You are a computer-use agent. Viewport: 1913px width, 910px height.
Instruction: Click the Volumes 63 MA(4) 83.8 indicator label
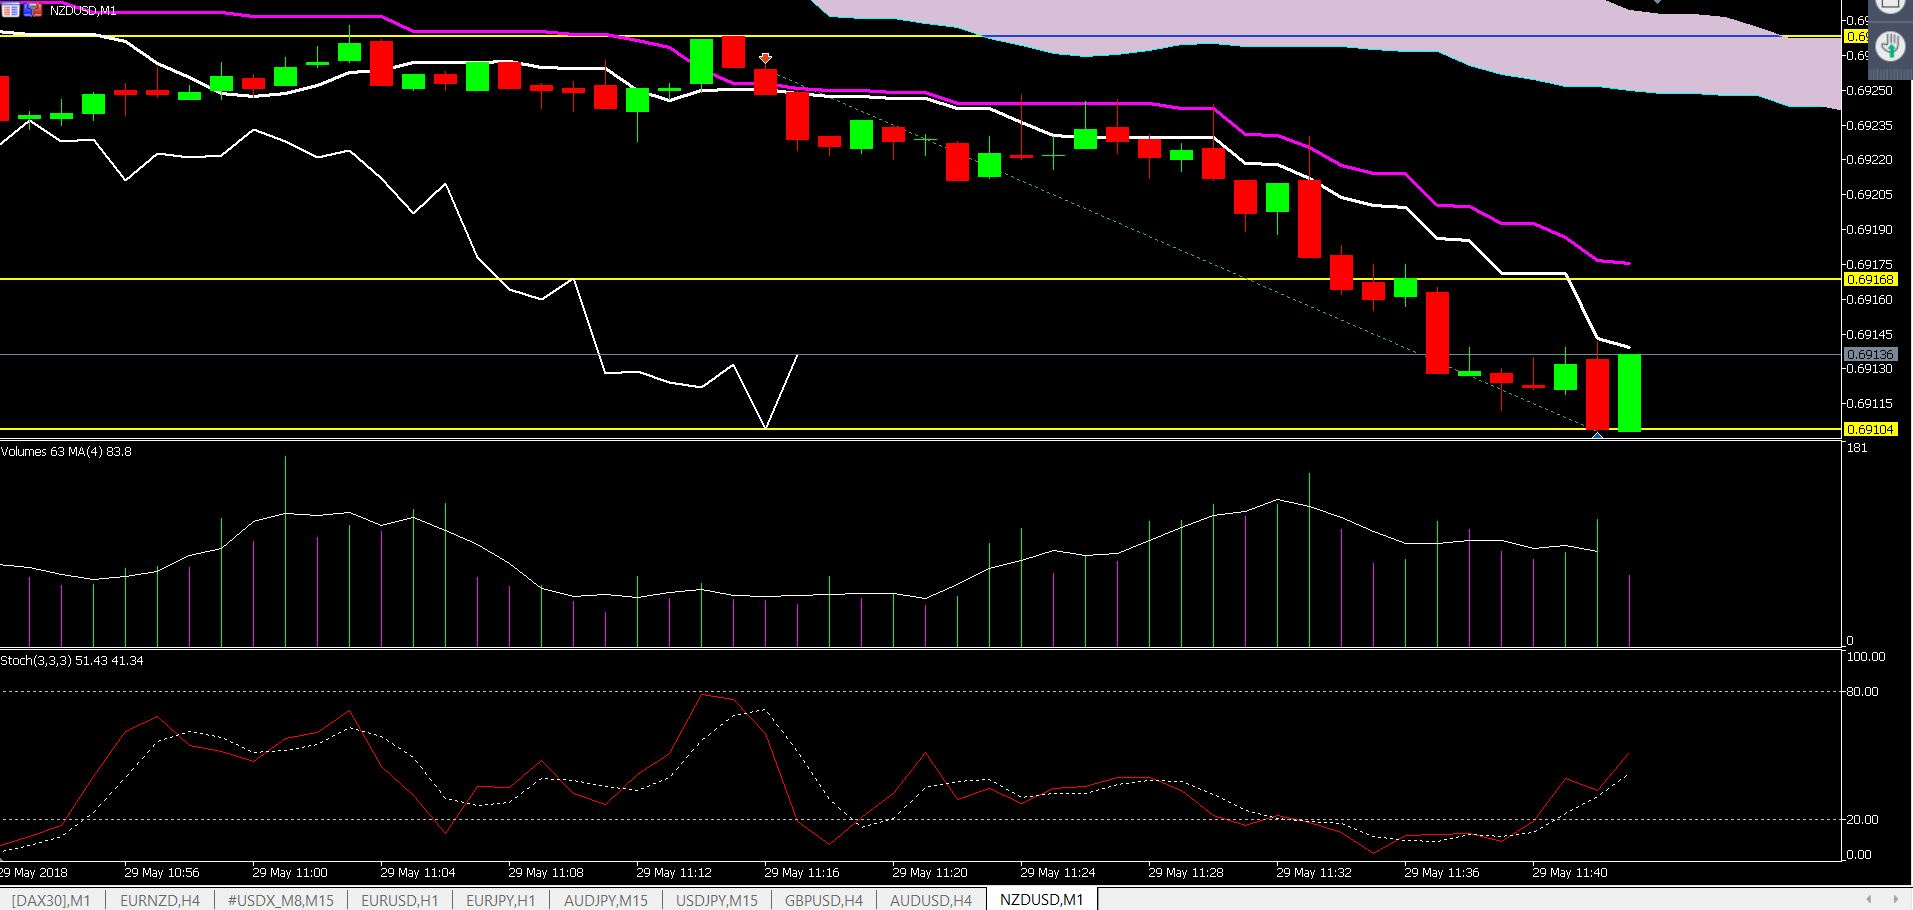click(x=66, y=452)
